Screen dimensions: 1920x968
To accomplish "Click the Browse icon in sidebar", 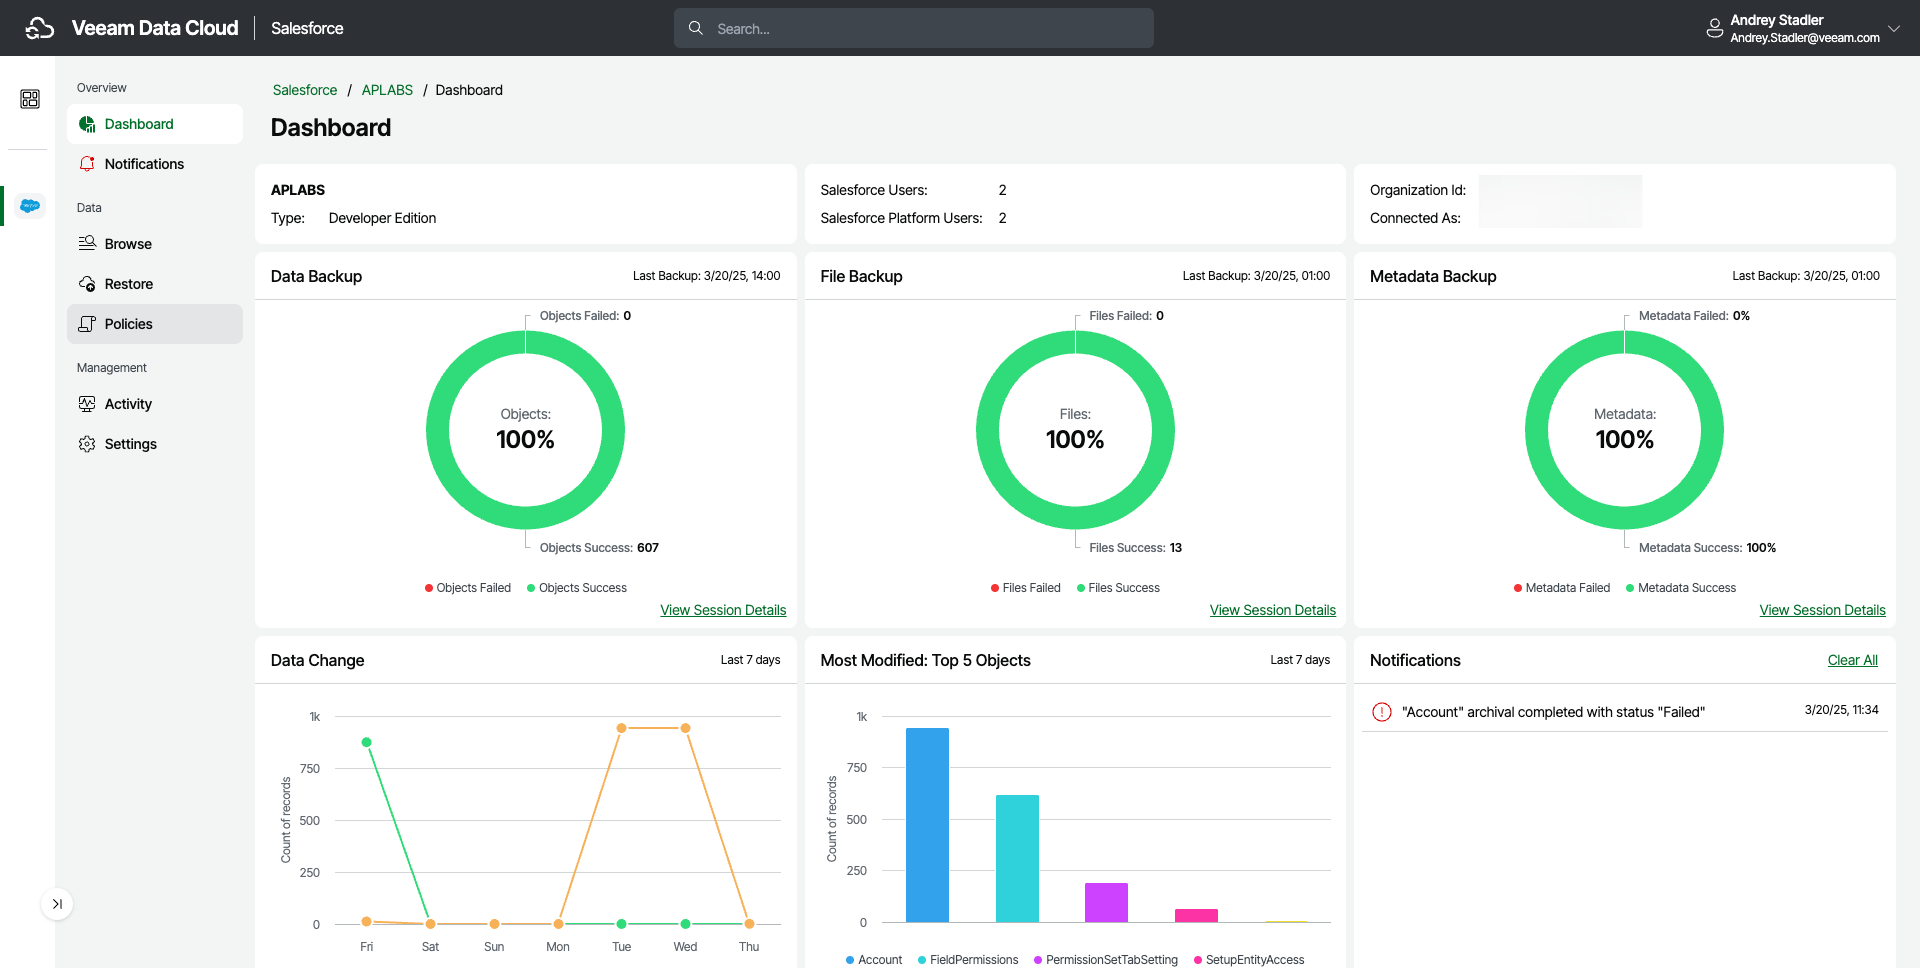I will [x=87, y=244].
